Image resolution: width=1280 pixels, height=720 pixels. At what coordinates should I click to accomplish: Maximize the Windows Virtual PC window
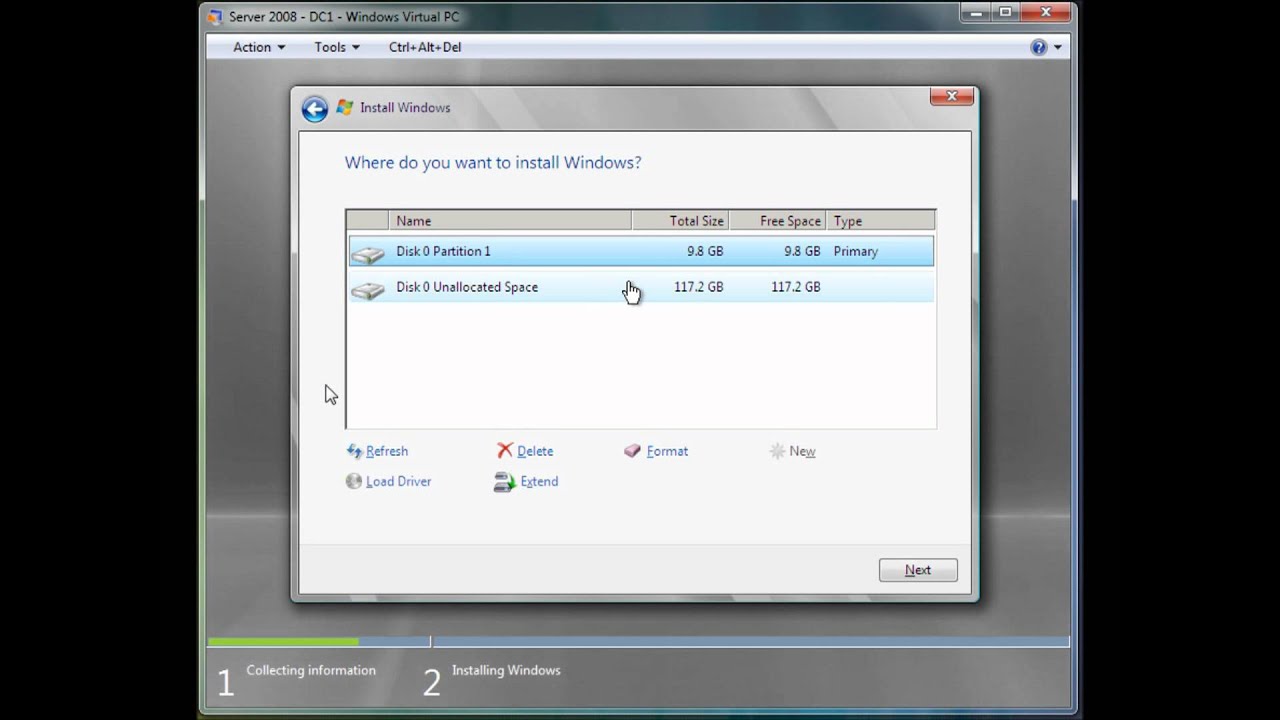(x=1005, y=13)
